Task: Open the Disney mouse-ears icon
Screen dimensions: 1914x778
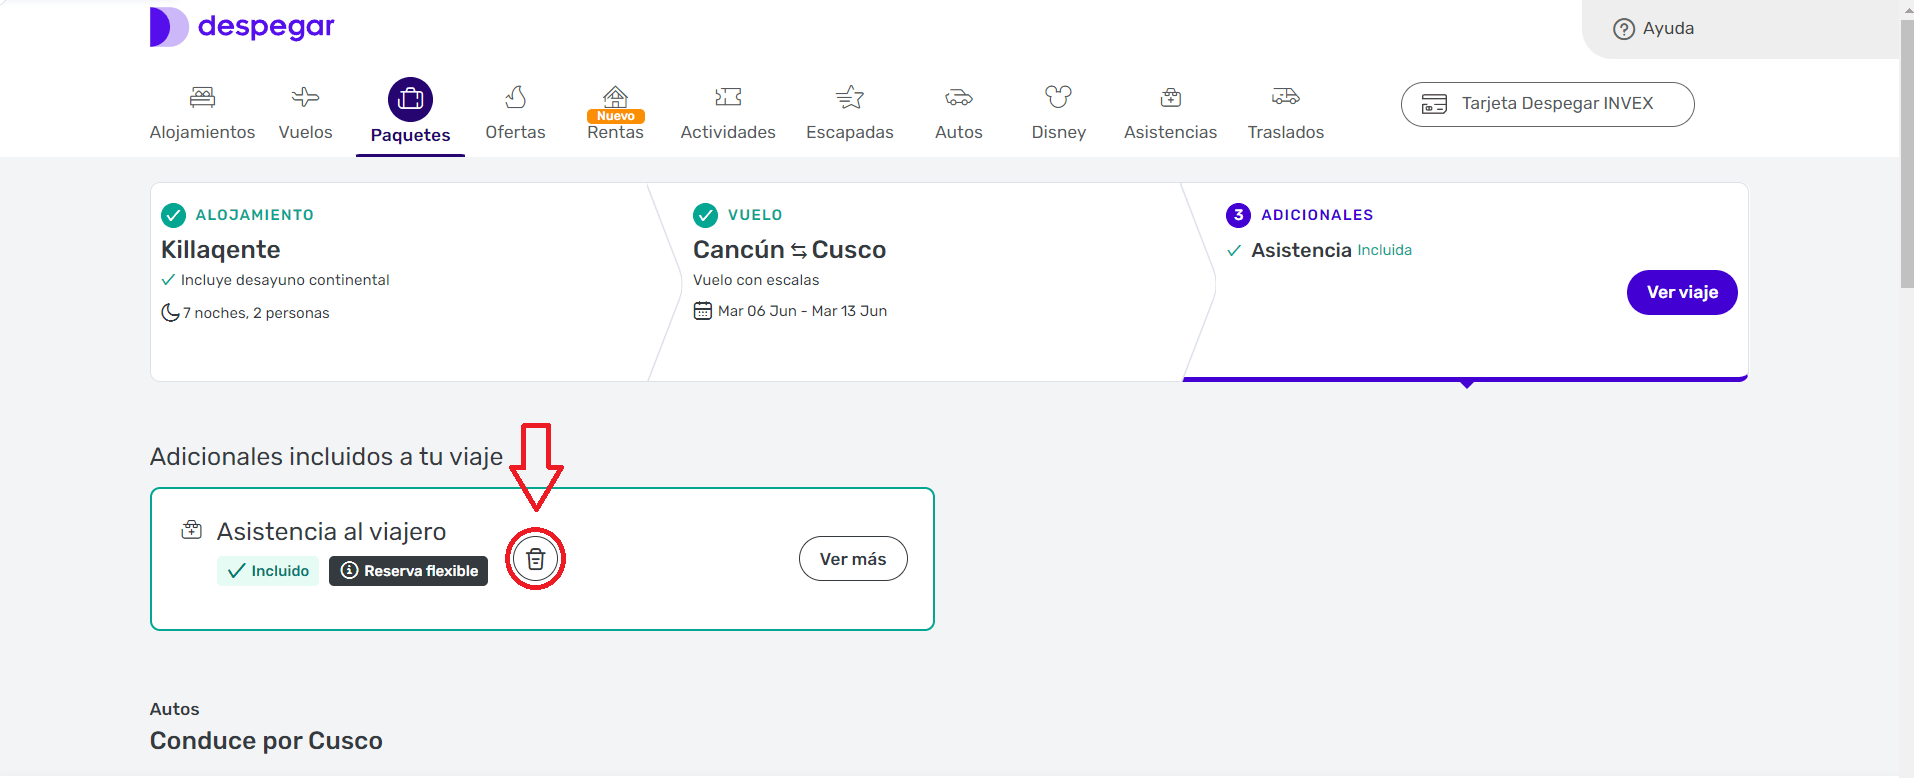Action: (1058, 97)
